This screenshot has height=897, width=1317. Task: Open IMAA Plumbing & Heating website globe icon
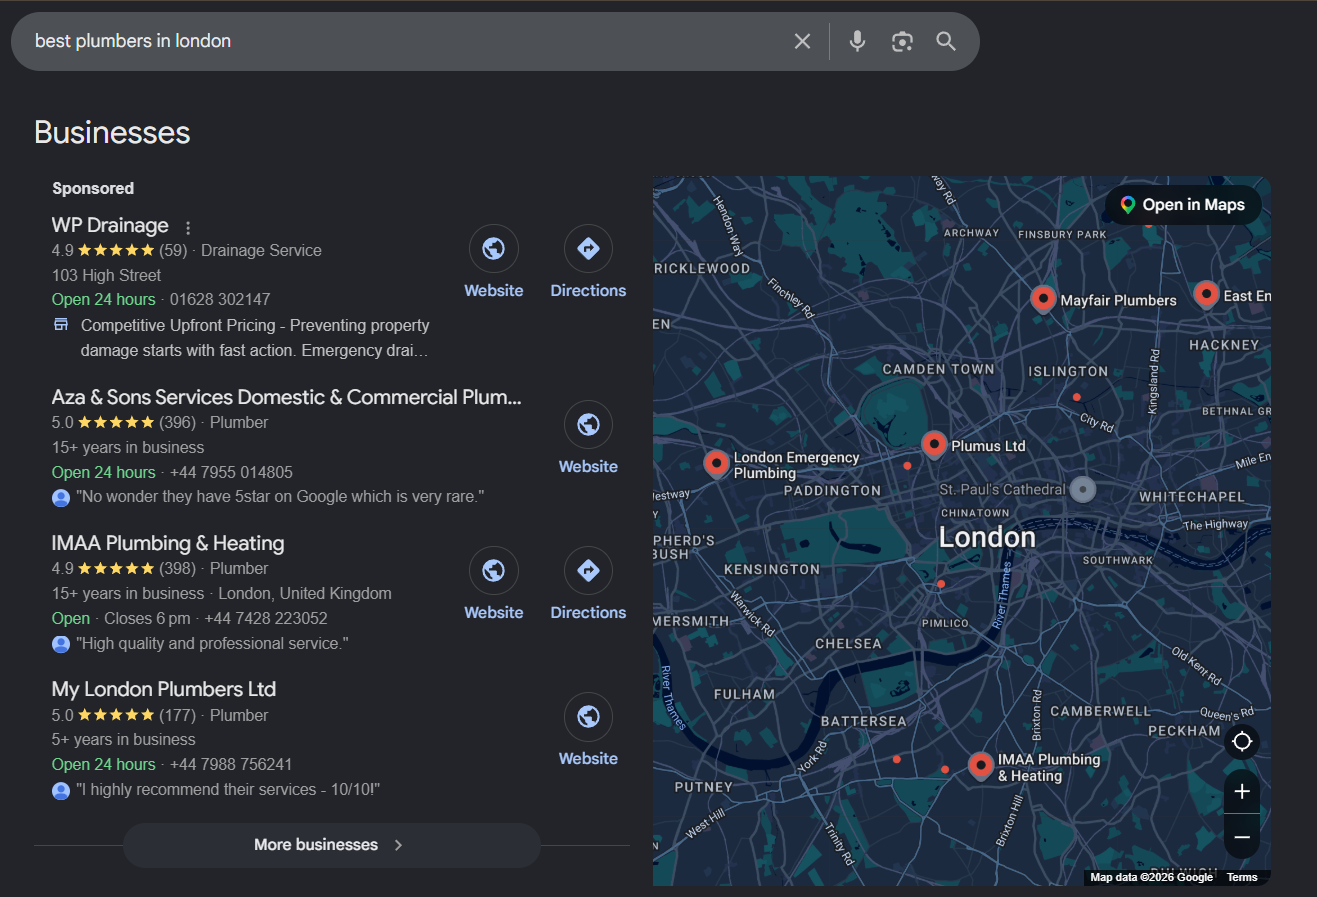tap(494, 570)
